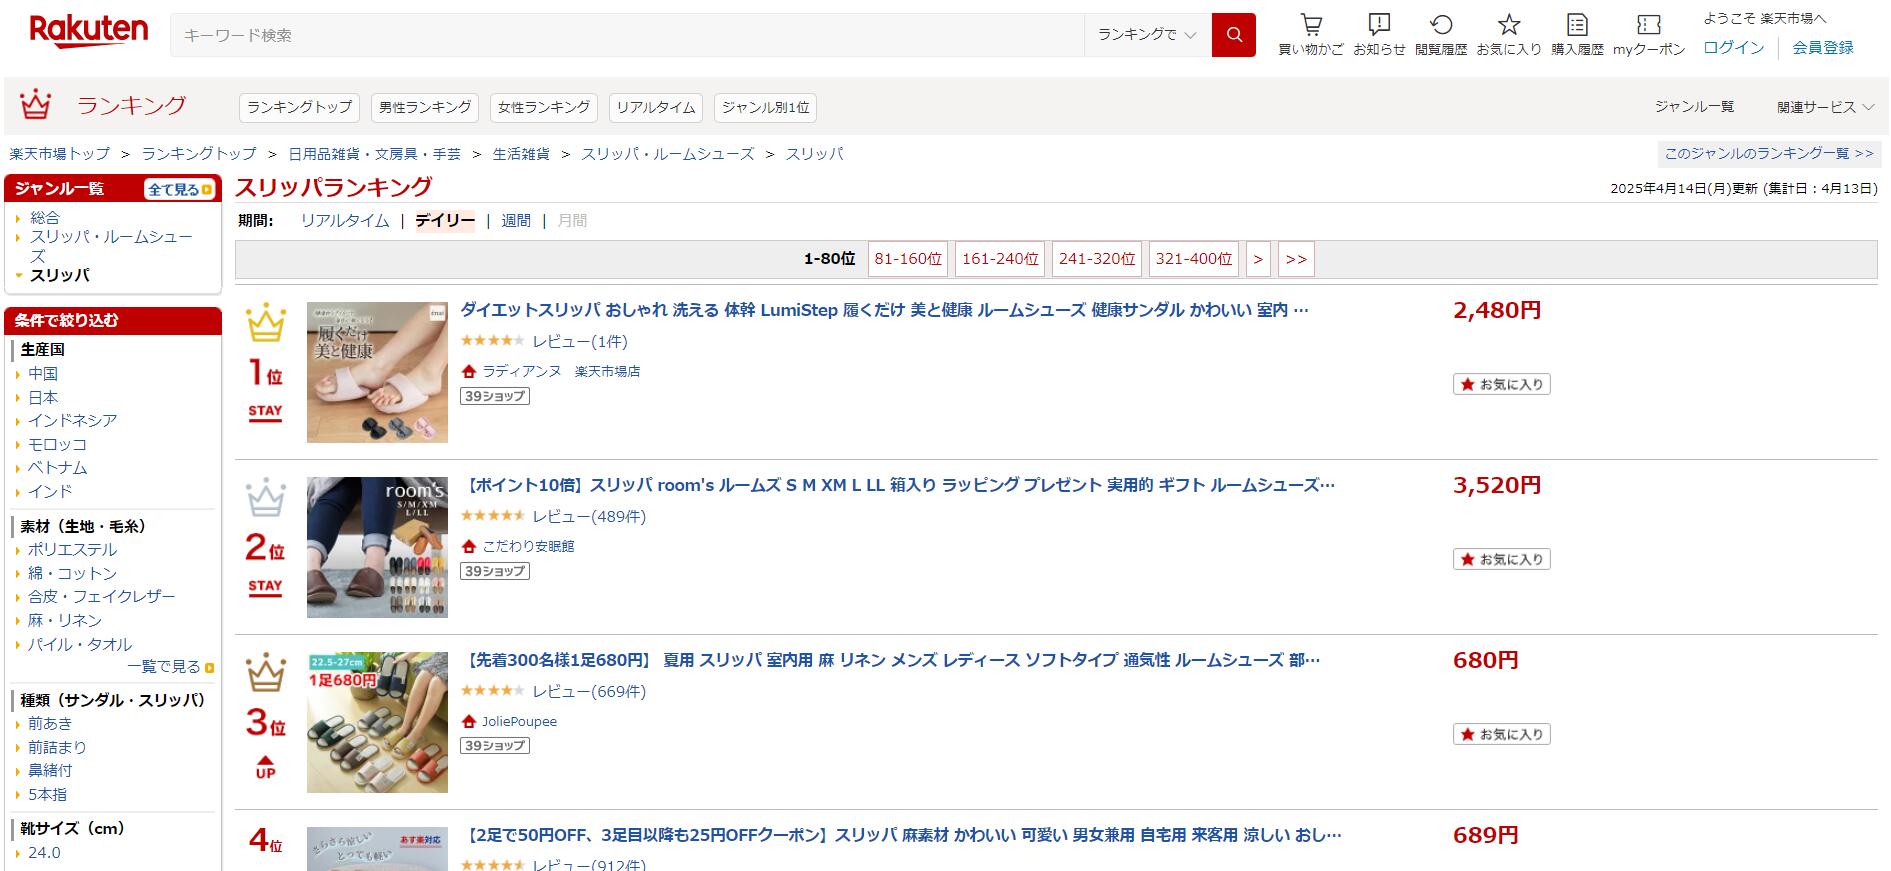
Task: Click the ログイン link
Action: [x=1734, y=47]
